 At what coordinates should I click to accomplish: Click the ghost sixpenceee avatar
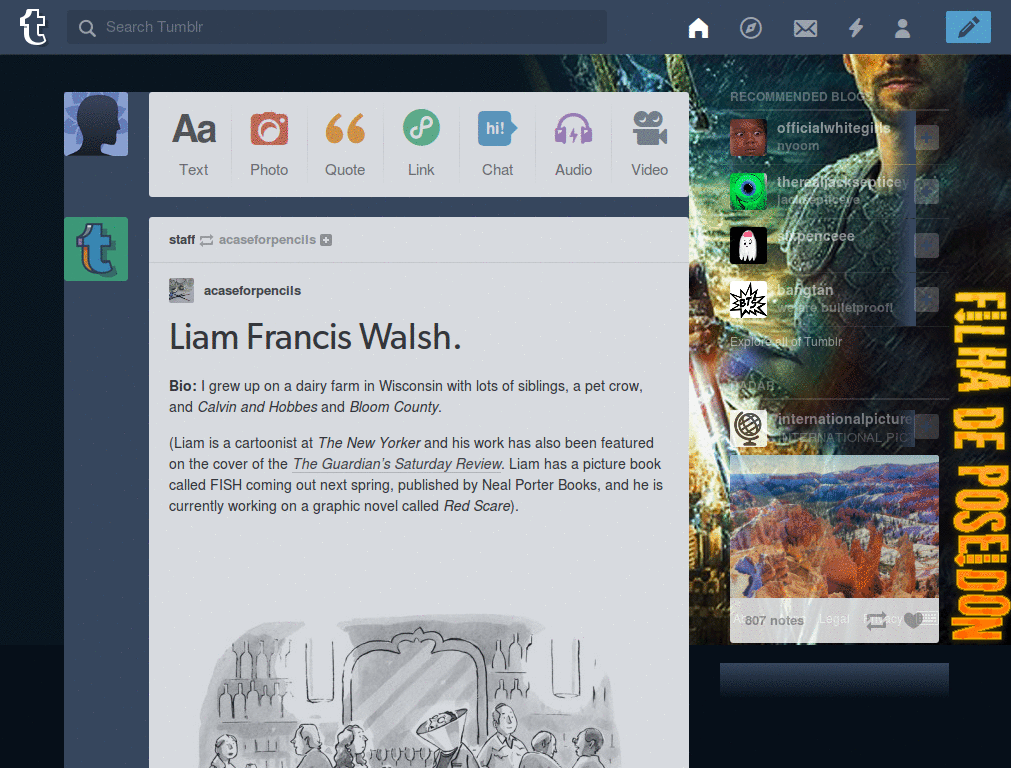748,246
